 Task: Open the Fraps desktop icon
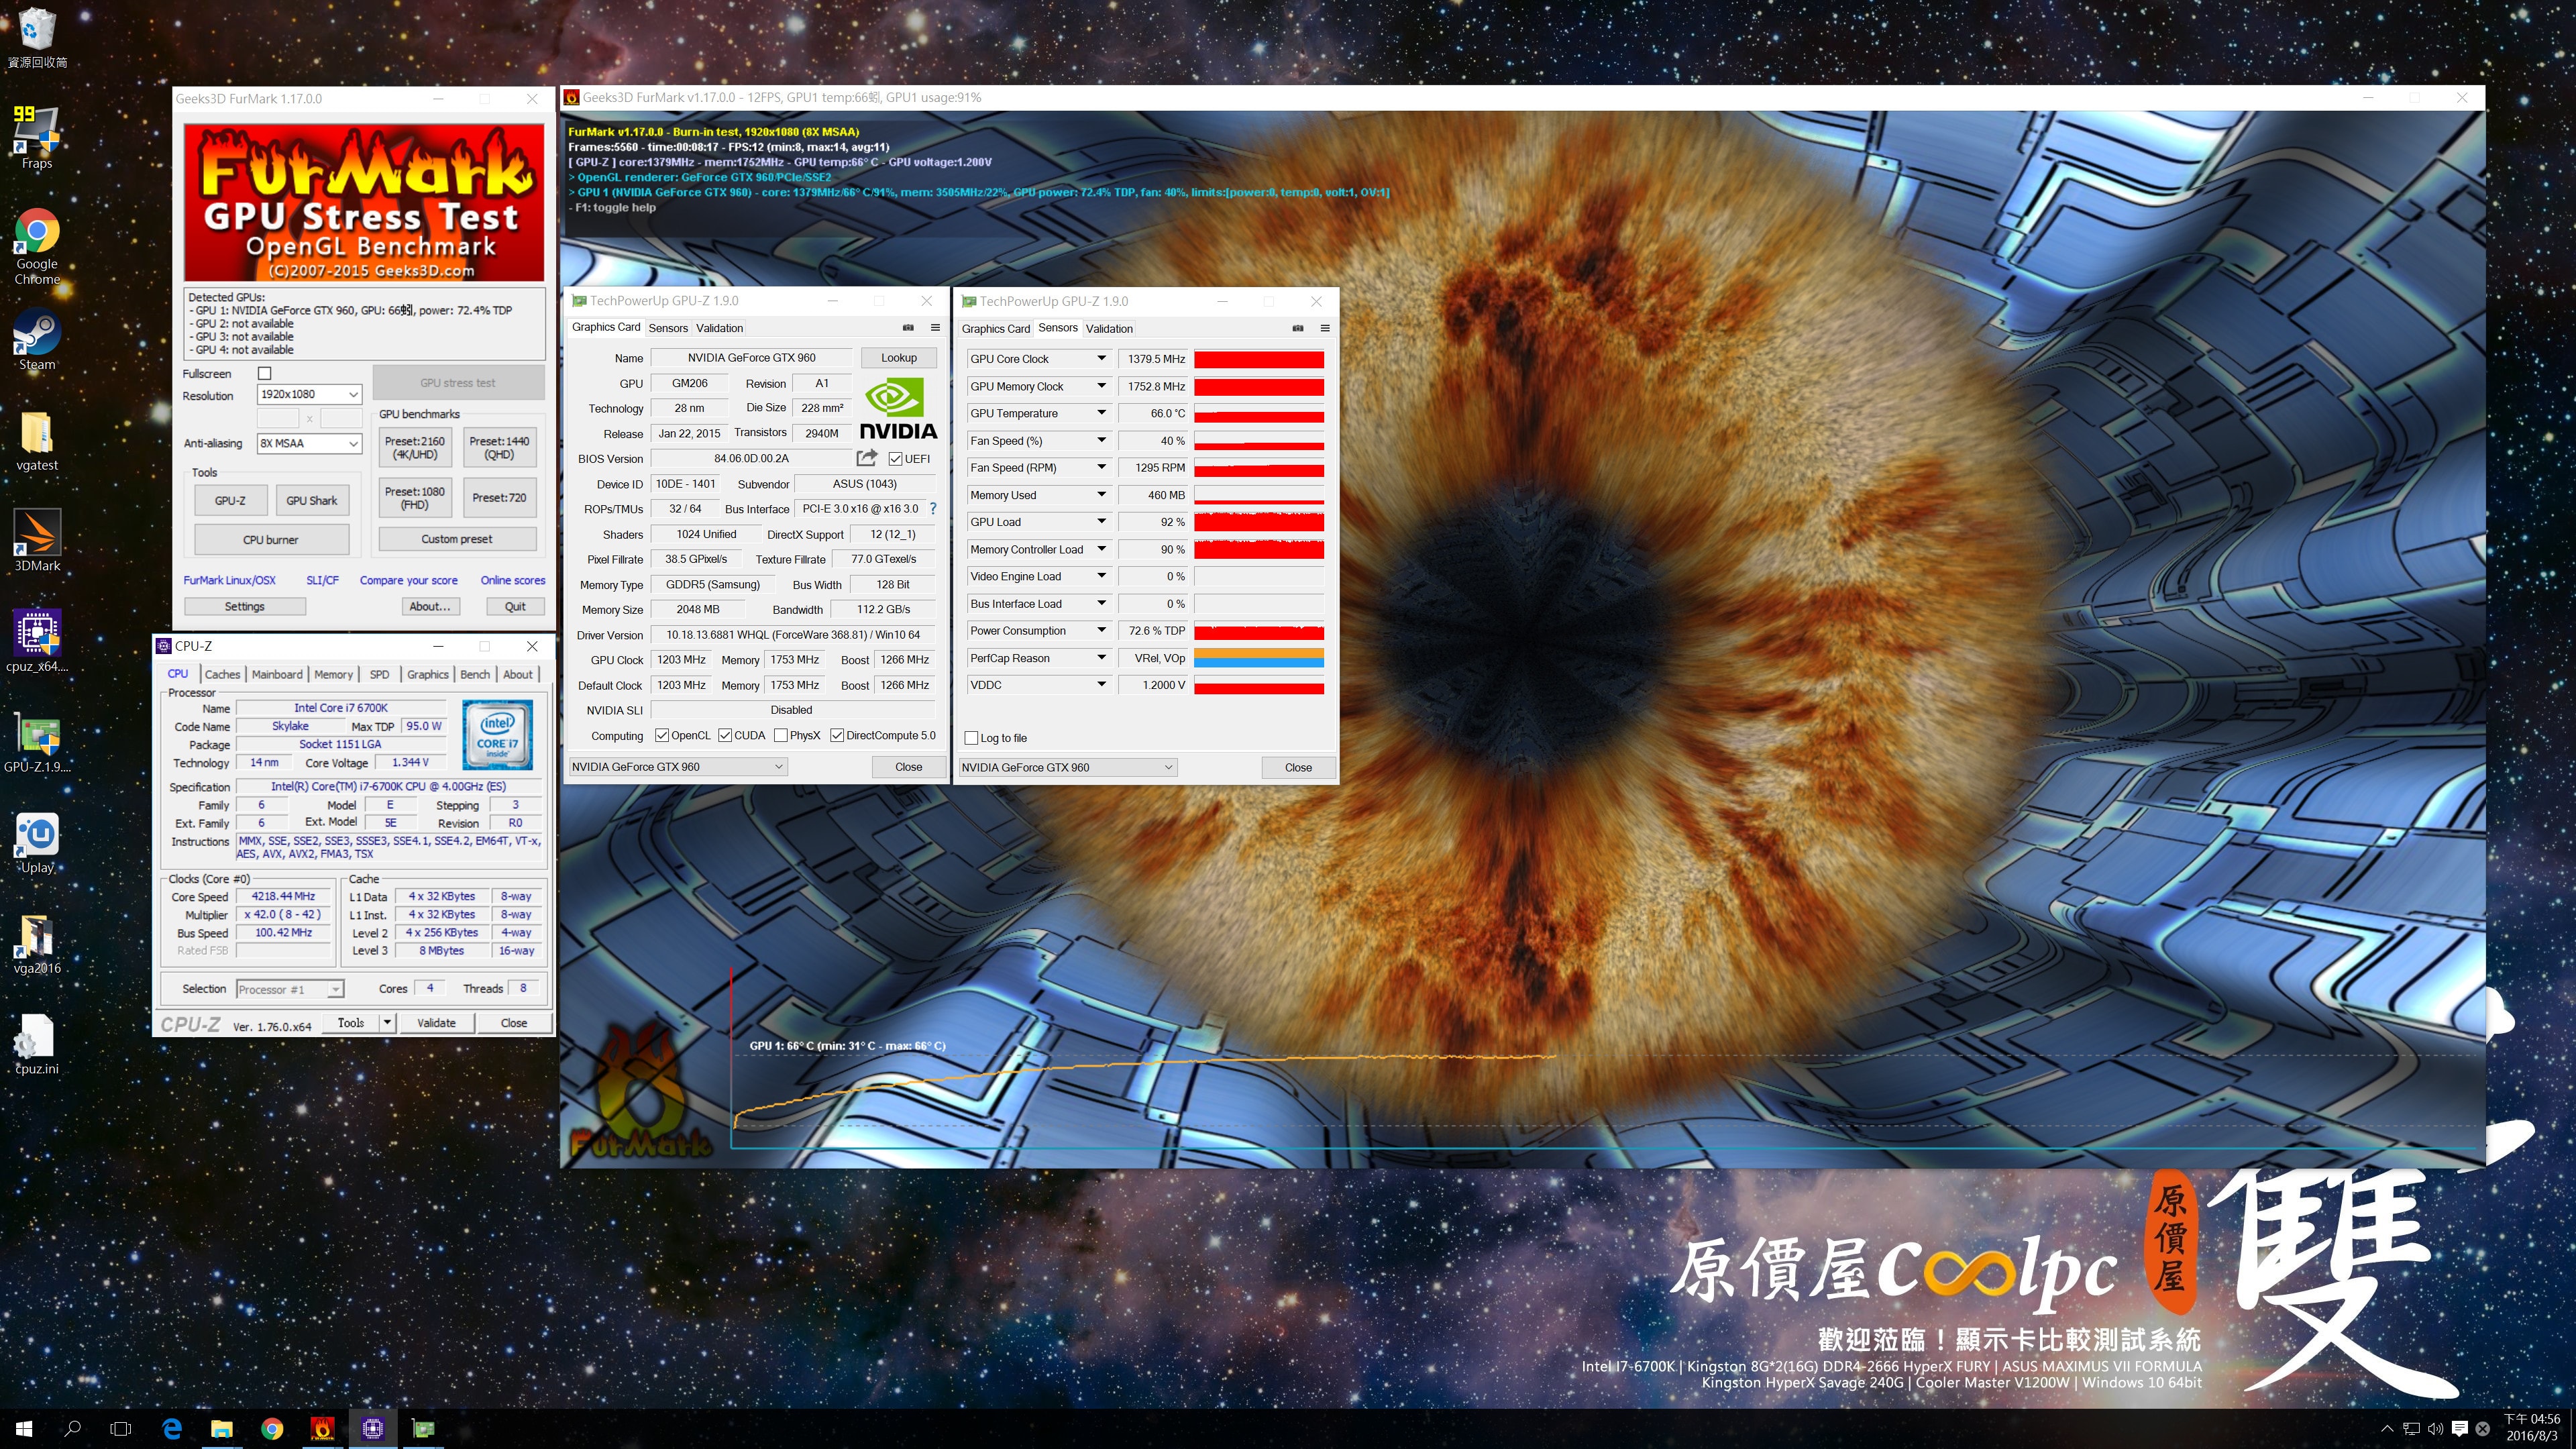pos(37,137)
